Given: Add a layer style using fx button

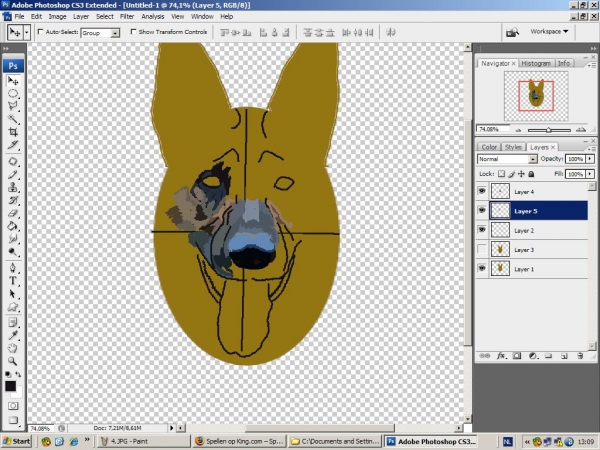Looking at the screenshot, I should (x=501, y=356).
